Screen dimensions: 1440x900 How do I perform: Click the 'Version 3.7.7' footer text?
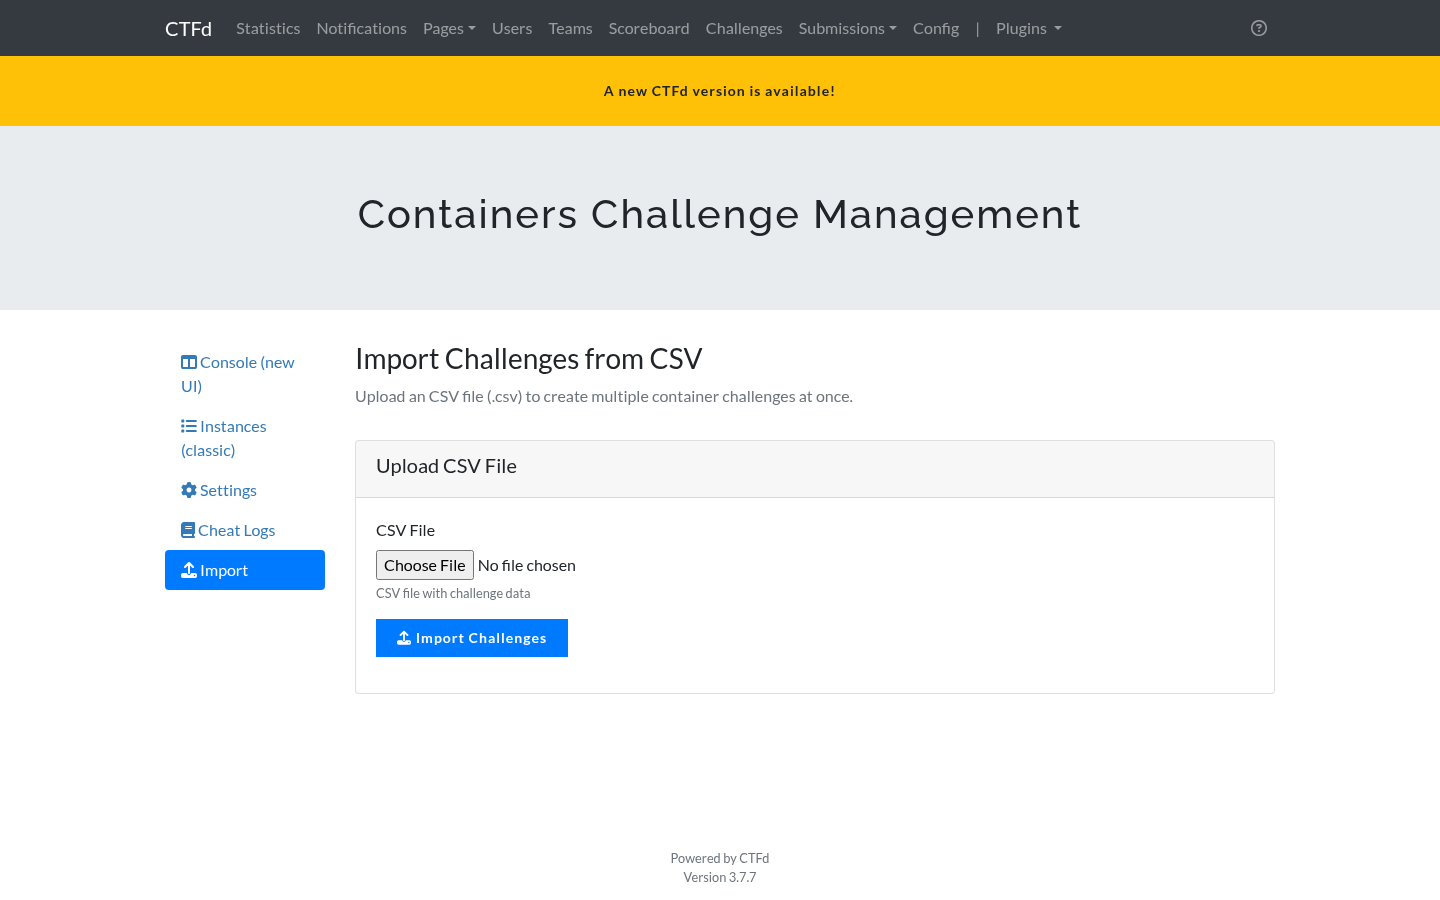coord(720,877)
